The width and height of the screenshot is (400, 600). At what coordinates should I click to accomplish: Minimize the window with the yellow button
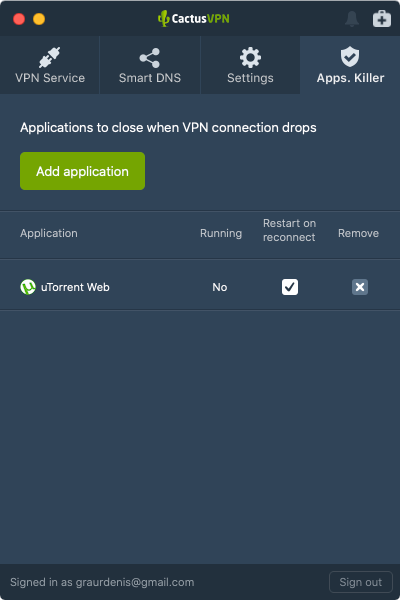(x=39, y=19)
